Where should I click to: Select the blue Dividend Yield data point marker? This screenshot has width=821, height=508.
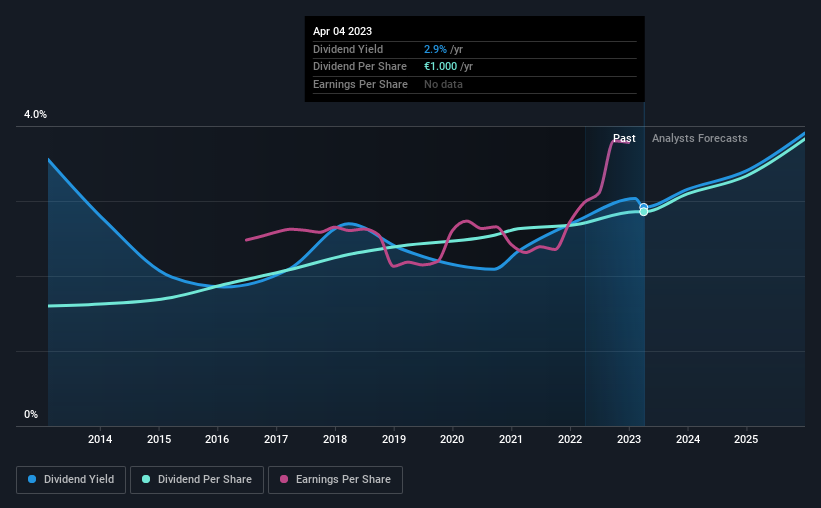[644, 207]
